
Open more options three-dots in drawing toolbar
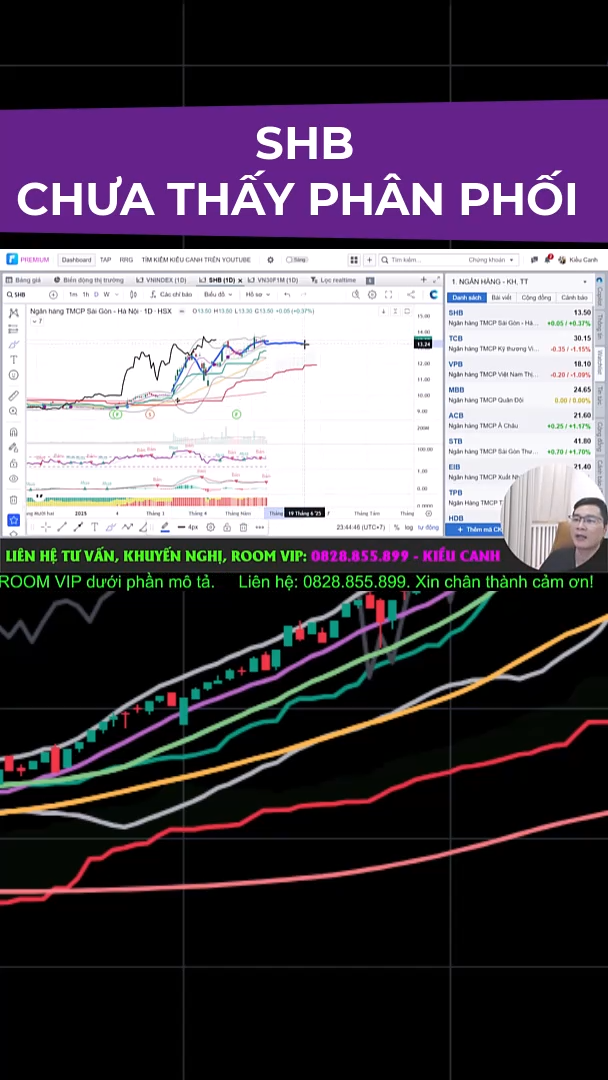click(x=260, y=527)
